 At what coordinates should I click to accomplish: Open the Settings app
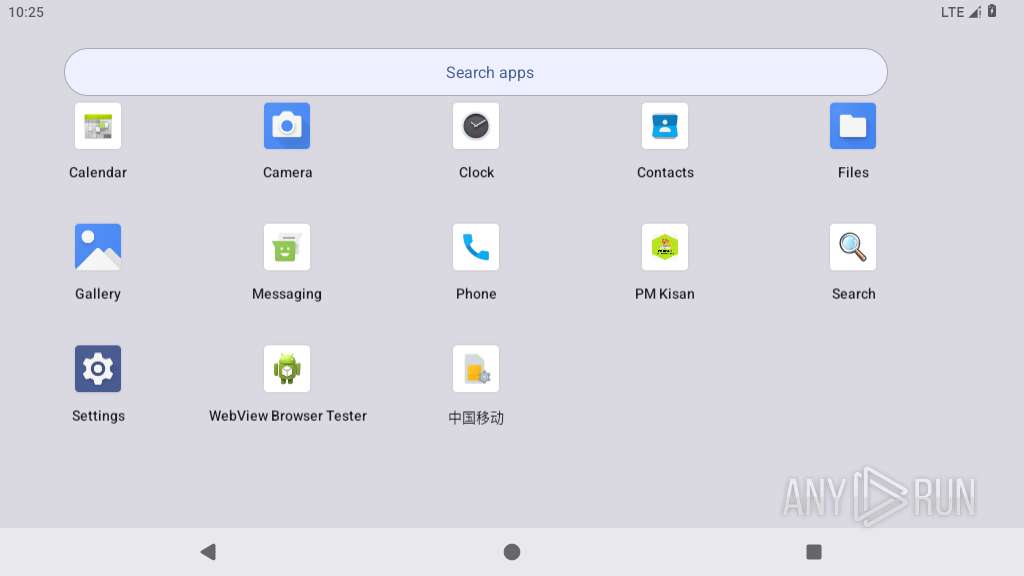[98, 368]
